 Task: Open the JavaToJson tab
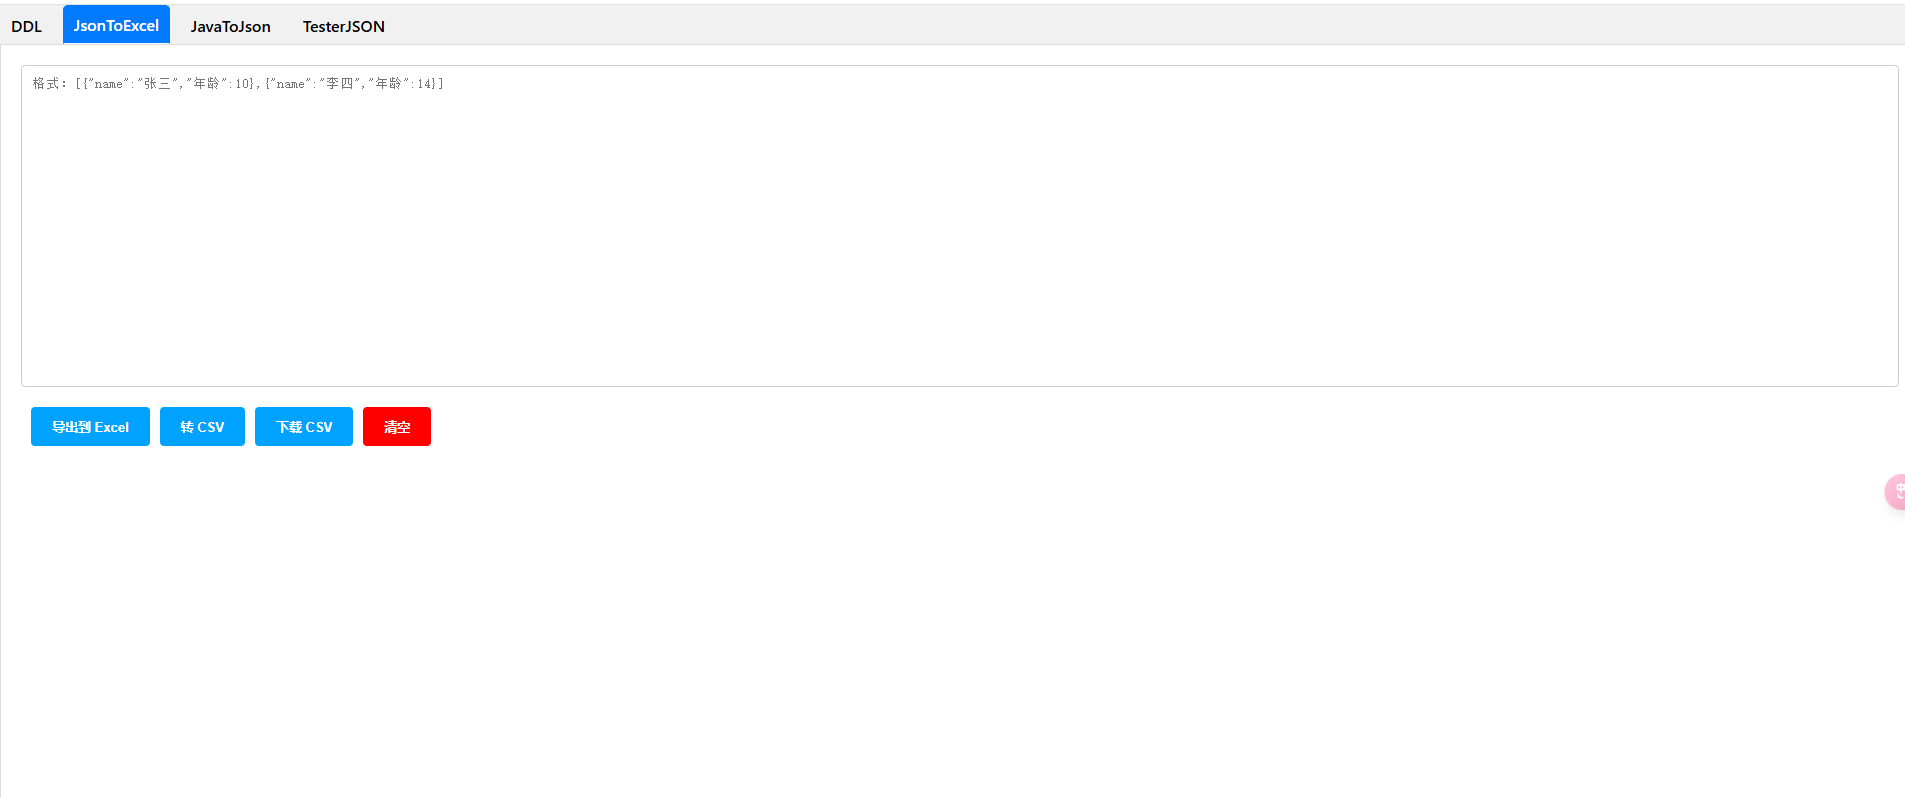pyautogui.click(x=230, y=26)
